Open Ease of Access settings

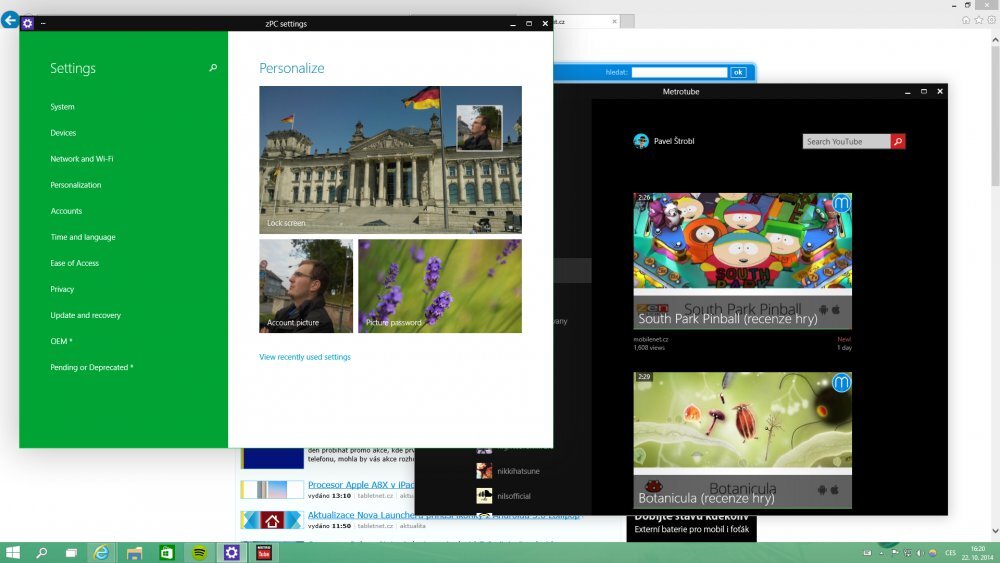click(75, 263)
